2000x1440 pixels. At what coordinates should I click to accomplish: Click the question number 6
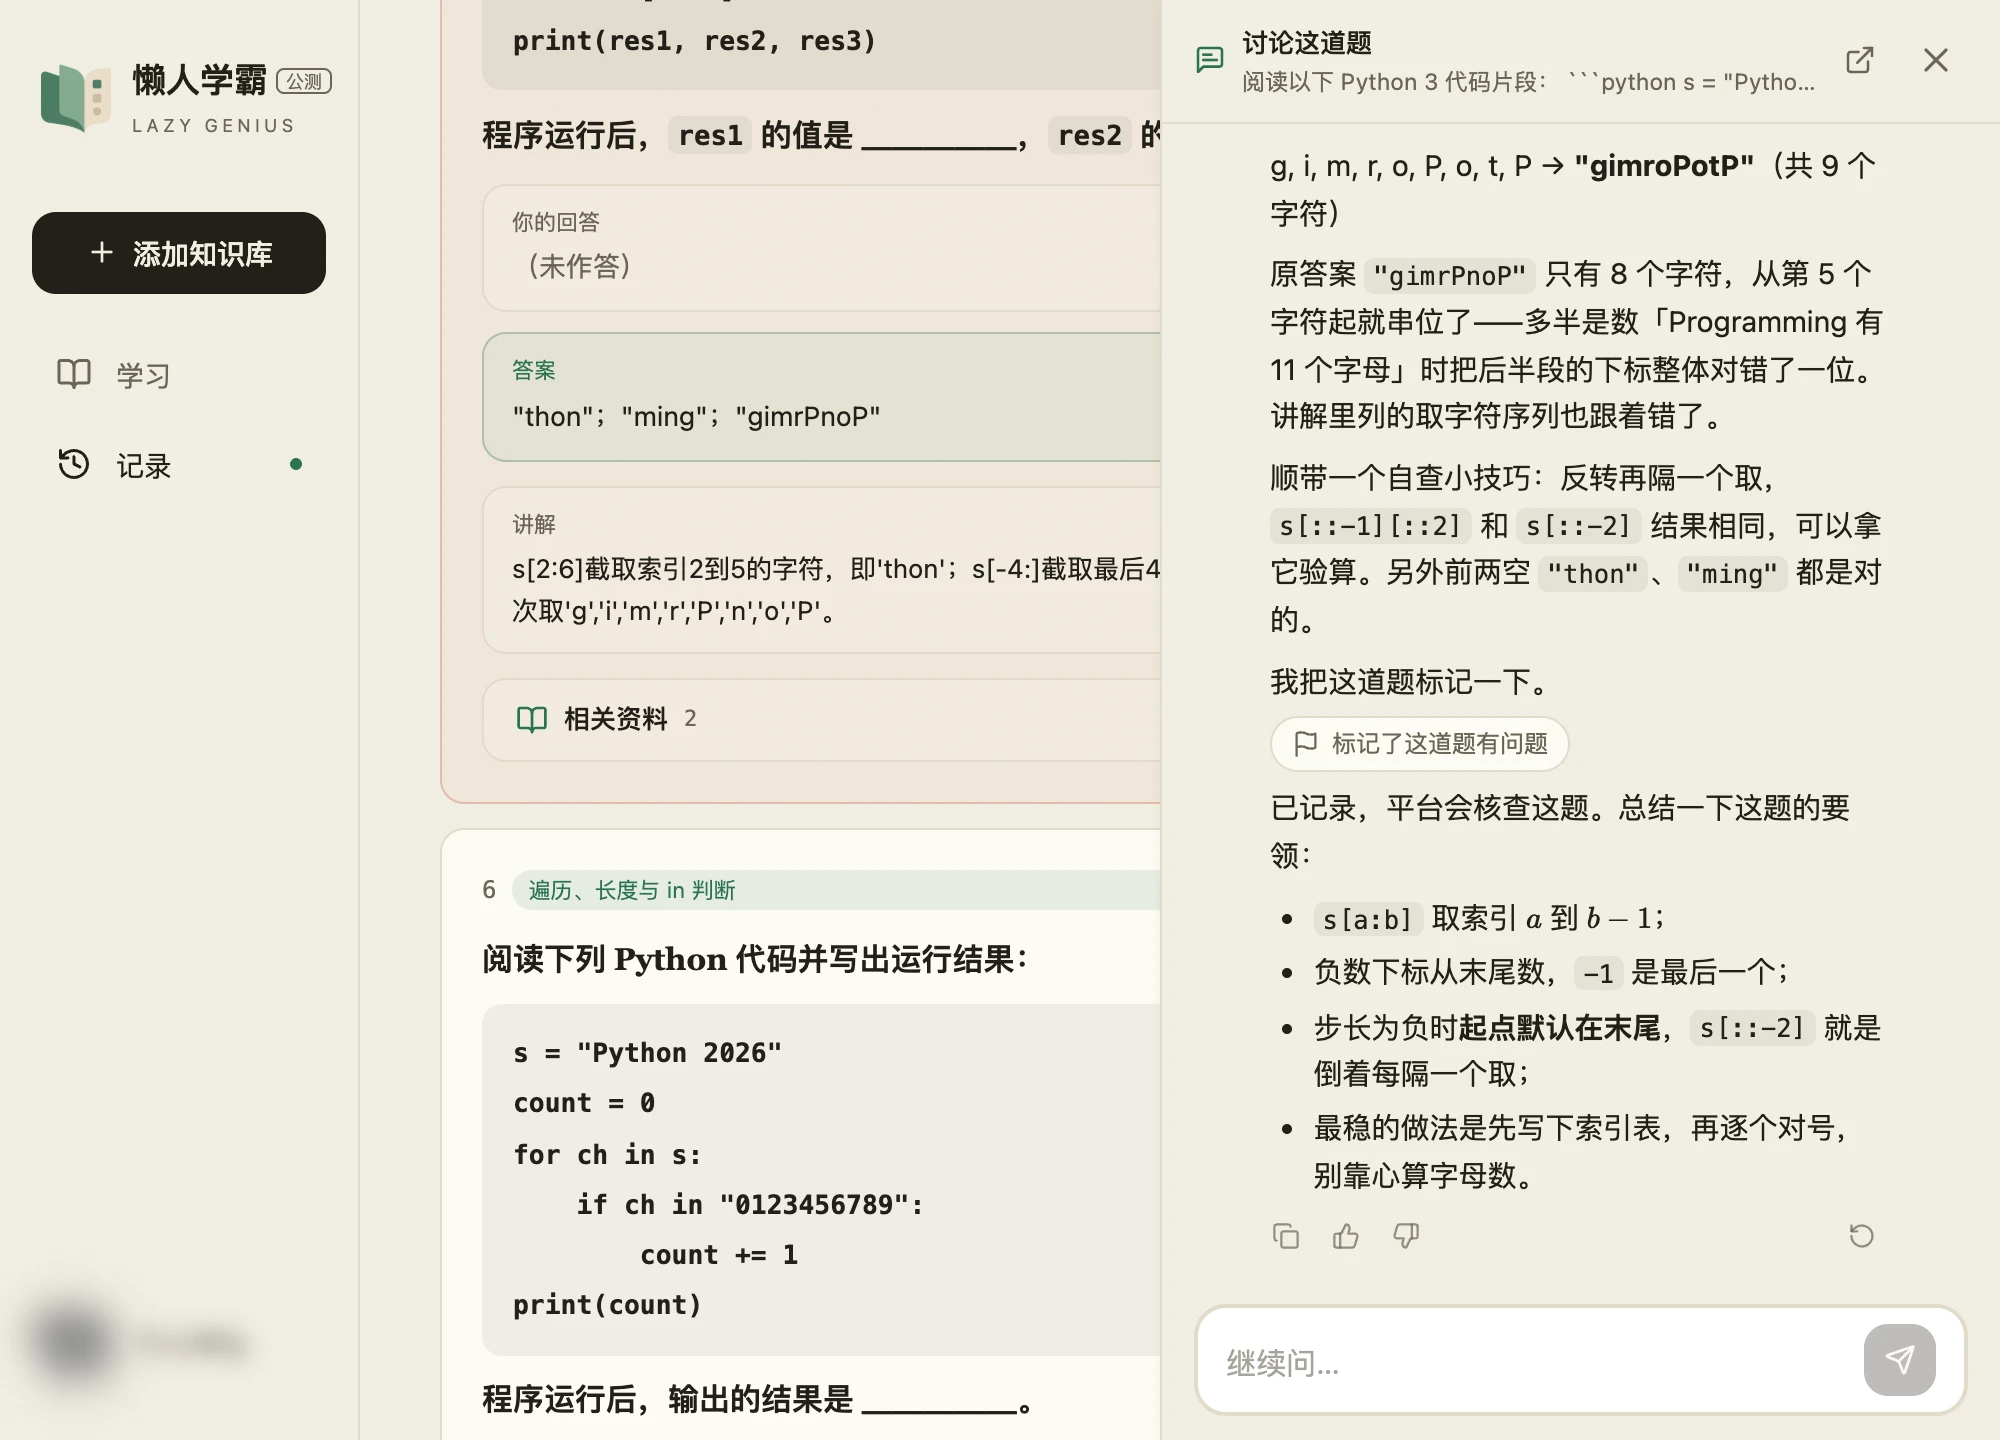(489, 890)
